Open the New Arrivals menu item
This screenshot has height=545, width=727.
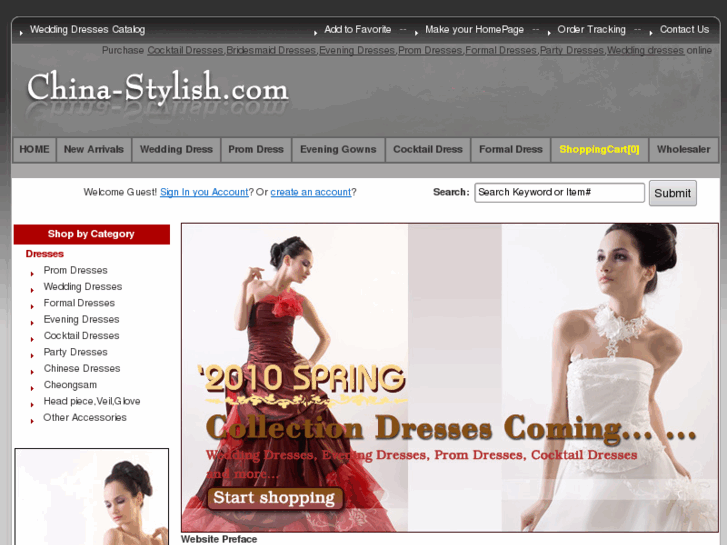(x=94, y=150)
